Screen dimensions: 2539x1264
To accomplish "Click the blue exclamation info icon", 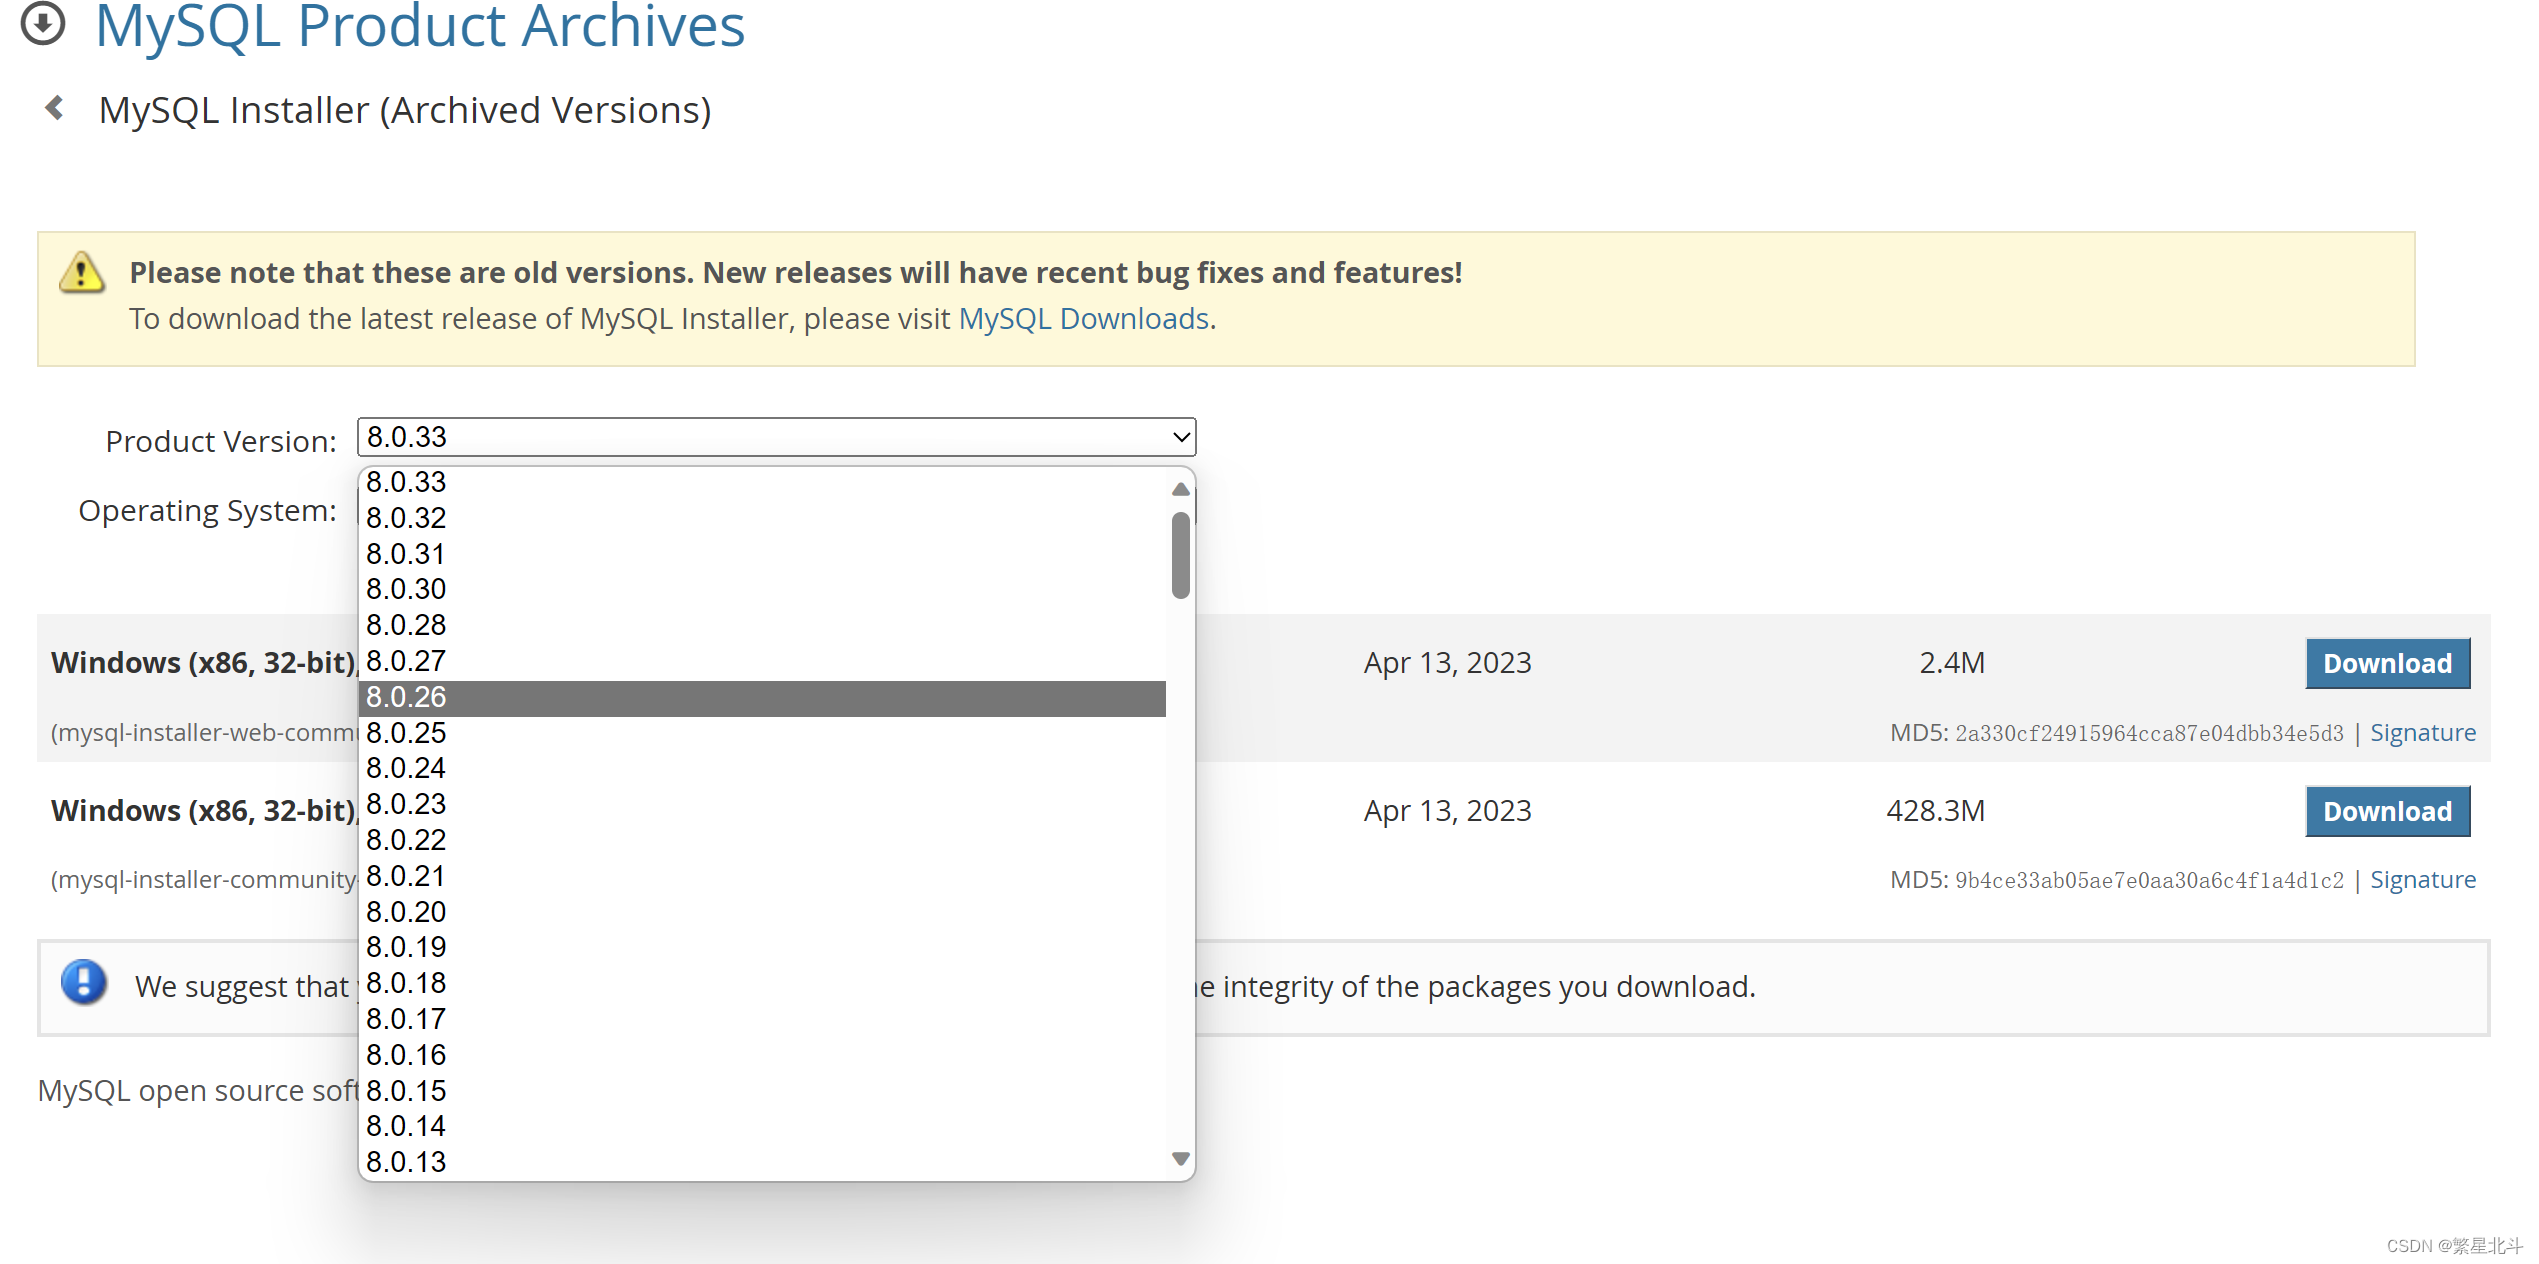I will click(84, 982).
